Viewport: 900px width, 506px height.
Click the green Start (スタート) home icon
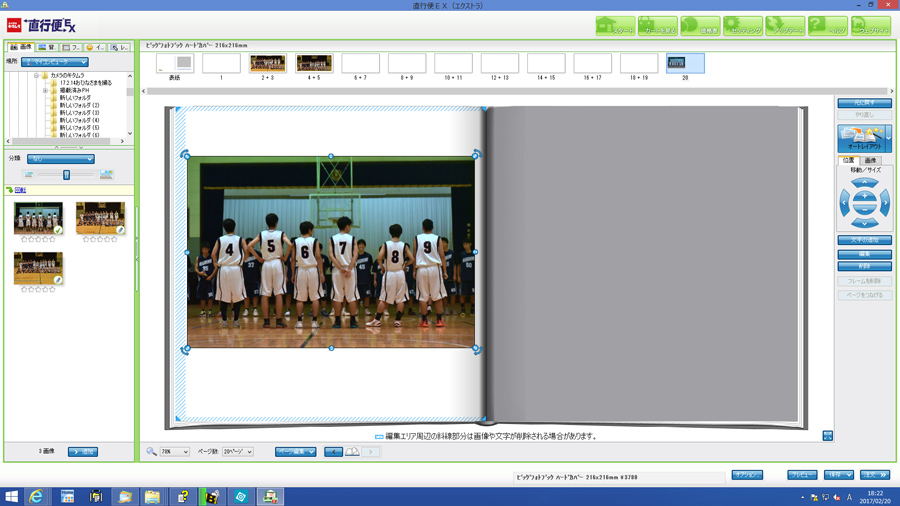pyautogui.click(x=615, y=26)
